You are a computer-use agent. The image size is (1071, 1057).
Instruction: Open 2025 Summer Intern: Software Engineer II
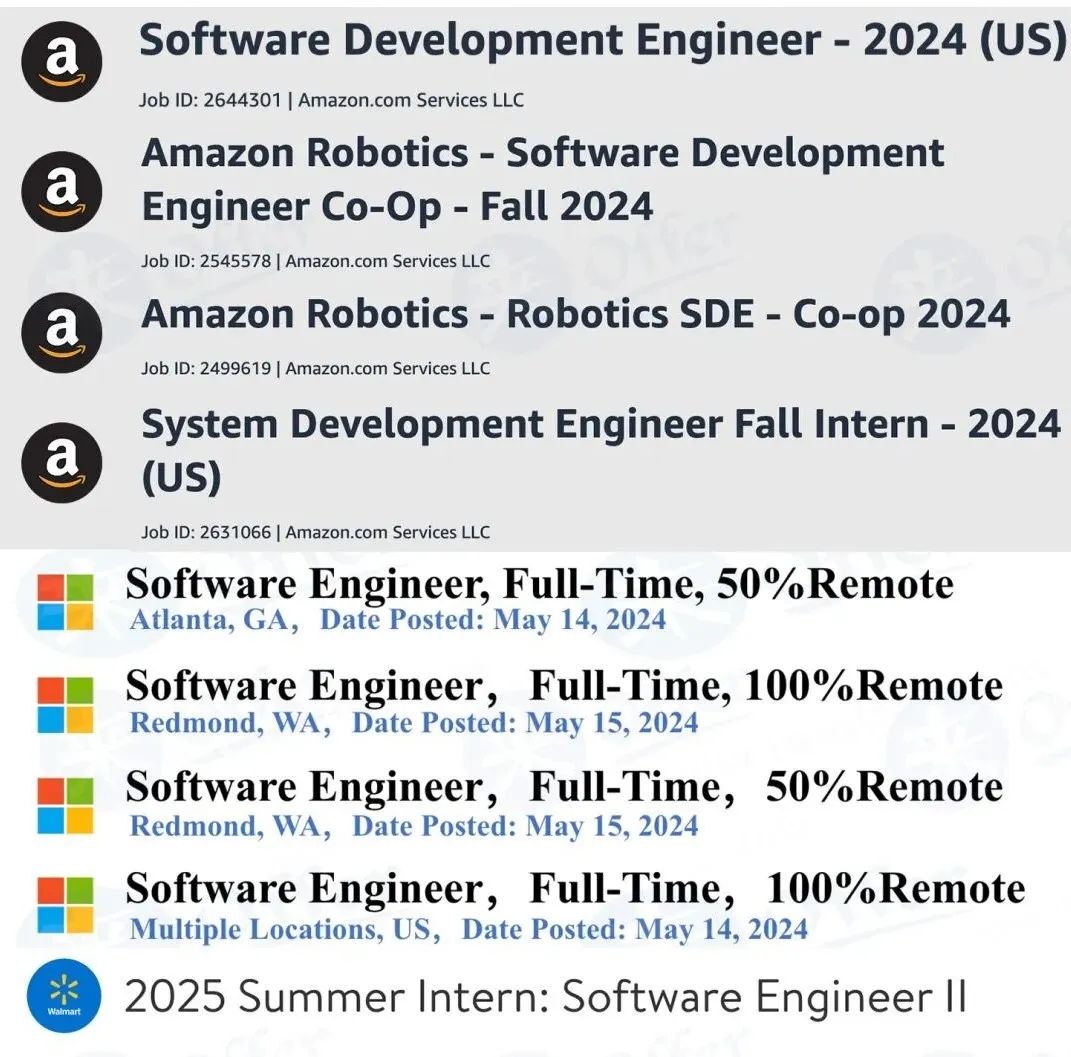point(545,997)
